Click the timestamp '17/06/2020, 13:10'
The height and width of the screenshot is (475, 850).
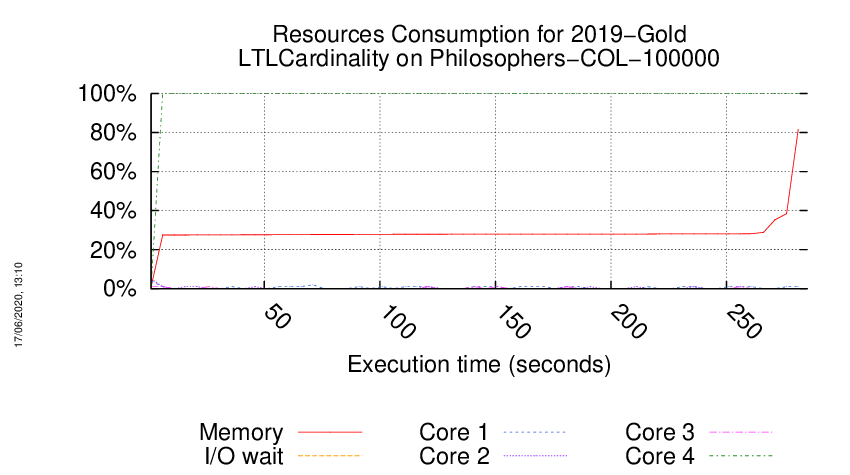click(18, 305)
